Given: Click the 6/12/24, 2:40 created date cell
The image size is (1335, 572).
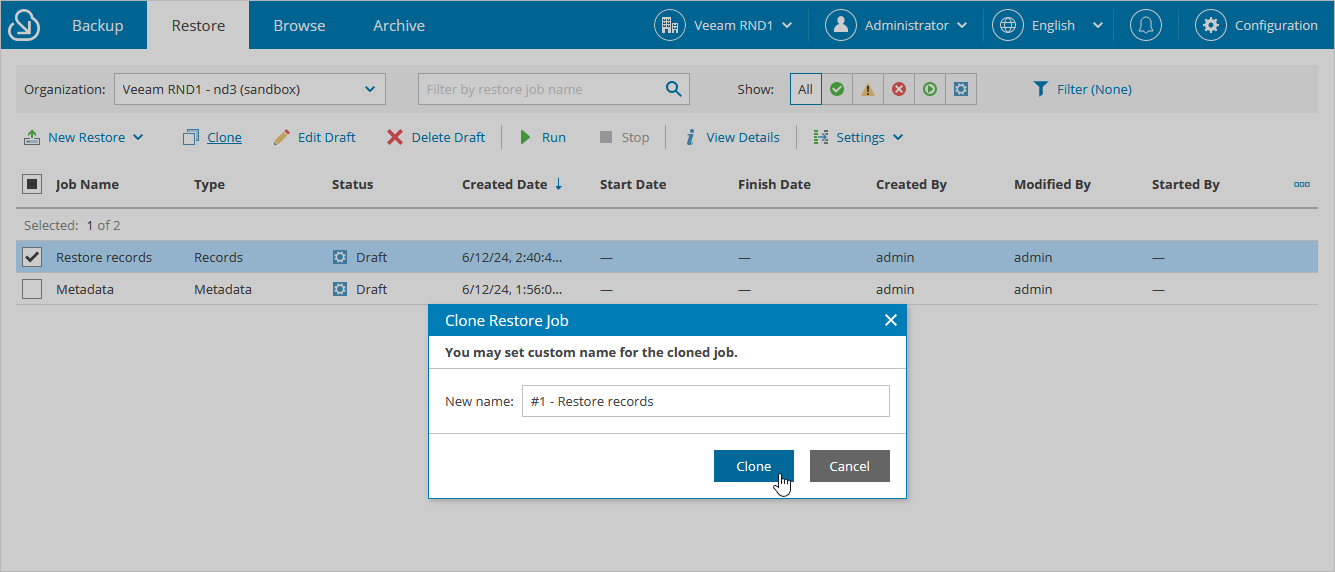Looking at the screenshot, I should [x=512, y=257].
